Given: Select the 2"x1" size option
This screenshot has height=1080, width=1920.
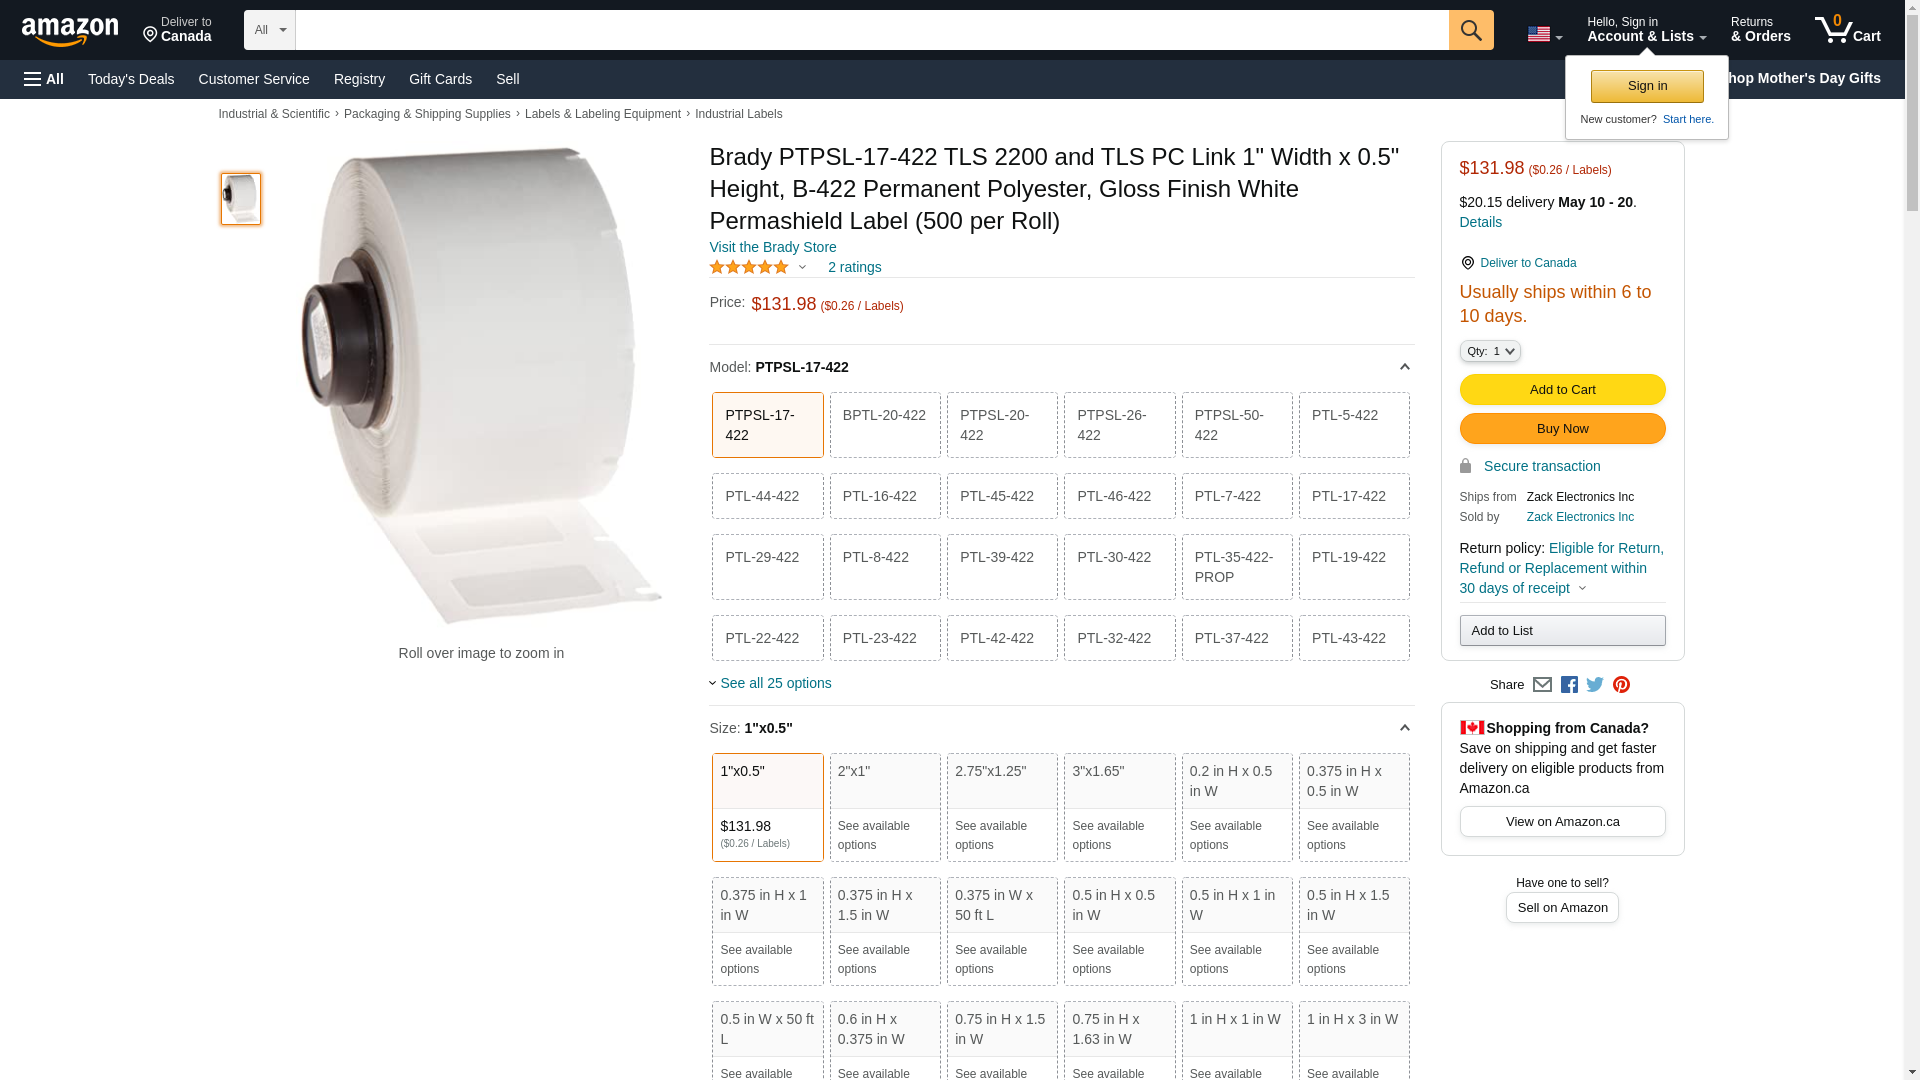Looking at the screenshot, I should pyautogui.click(x=885, y=807).
